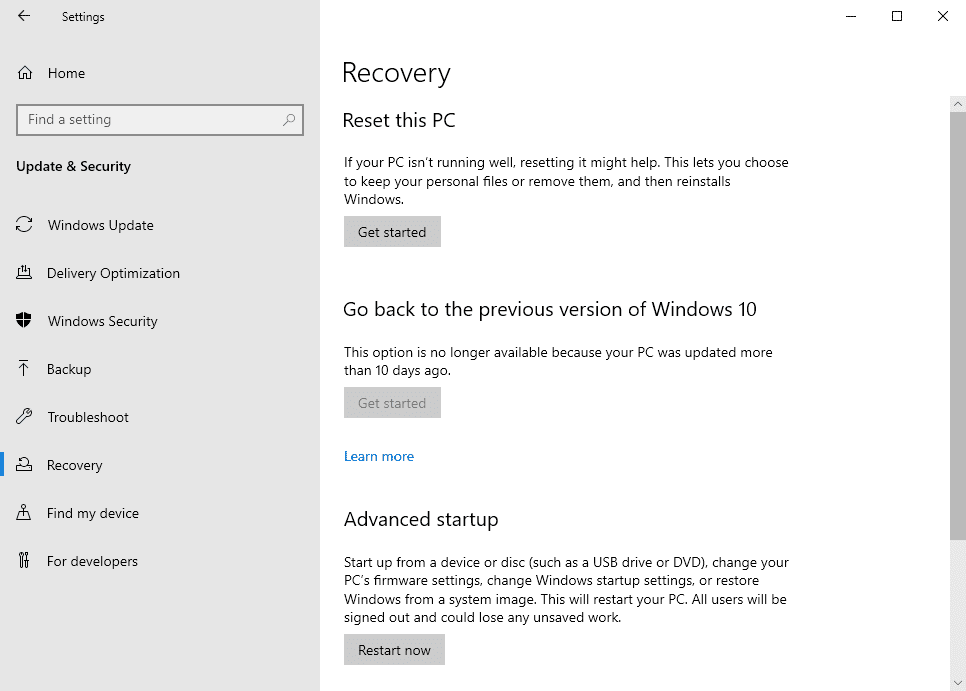Click Restart now under Advanced startup
Viewport: 966px width, 691px height.
(394, 650)
